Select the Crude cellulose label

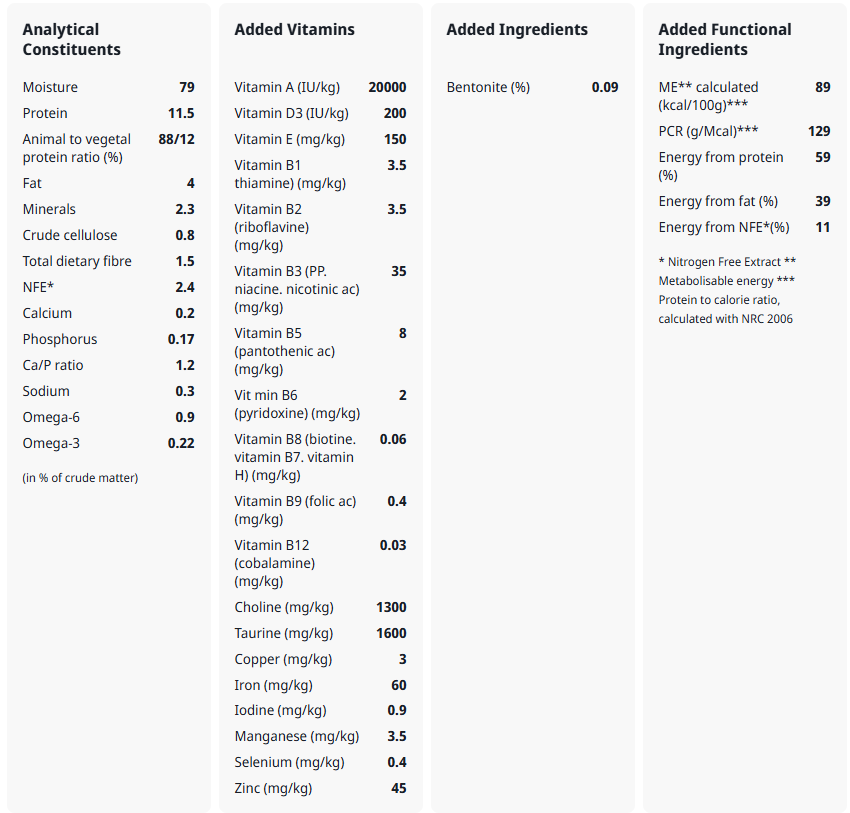coord(70,236)
